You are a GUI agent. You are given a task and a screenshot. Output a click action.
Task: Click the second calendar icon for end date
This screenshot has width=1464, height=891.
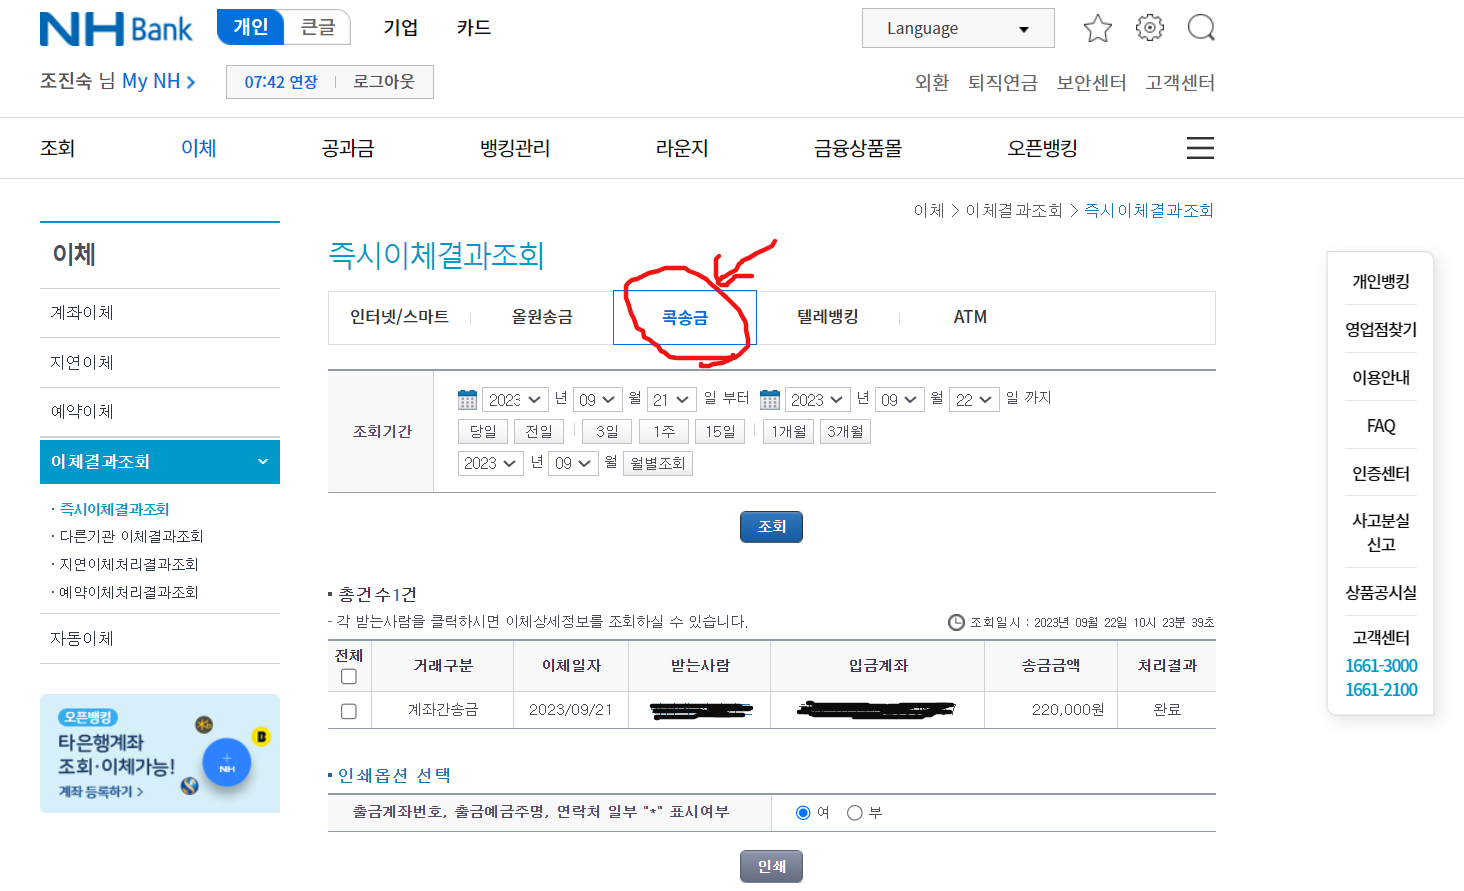(768, 398)
